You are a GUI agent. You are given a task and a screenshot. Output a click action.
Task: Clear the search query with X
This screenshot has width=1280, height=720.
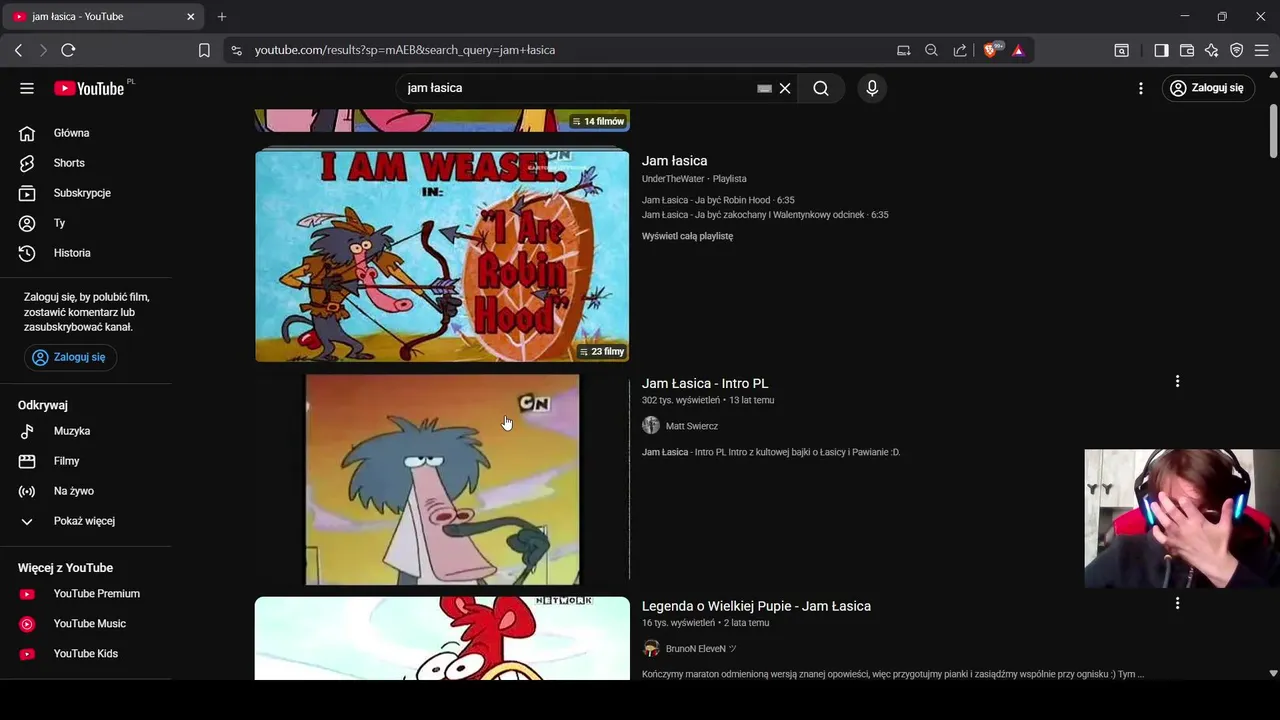[x=785, y=88]
